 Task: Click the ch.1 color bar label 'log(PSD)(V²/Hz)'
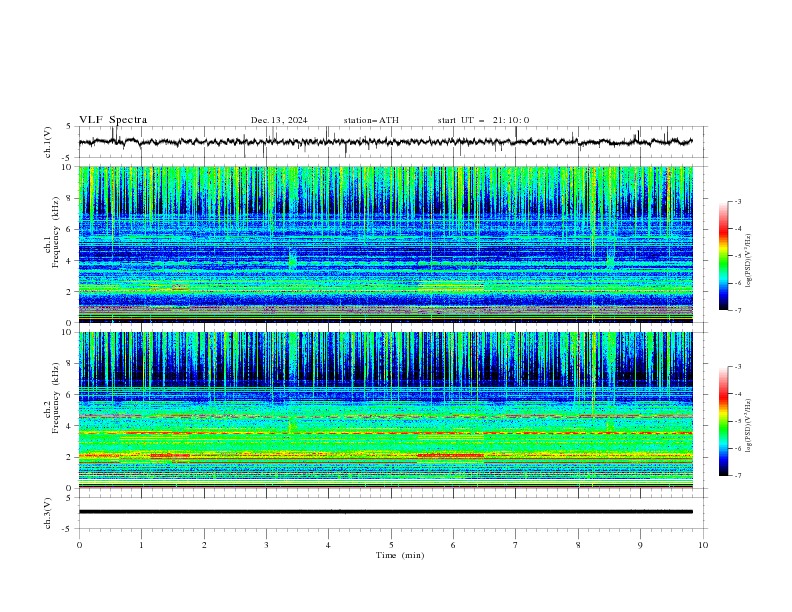748,261
